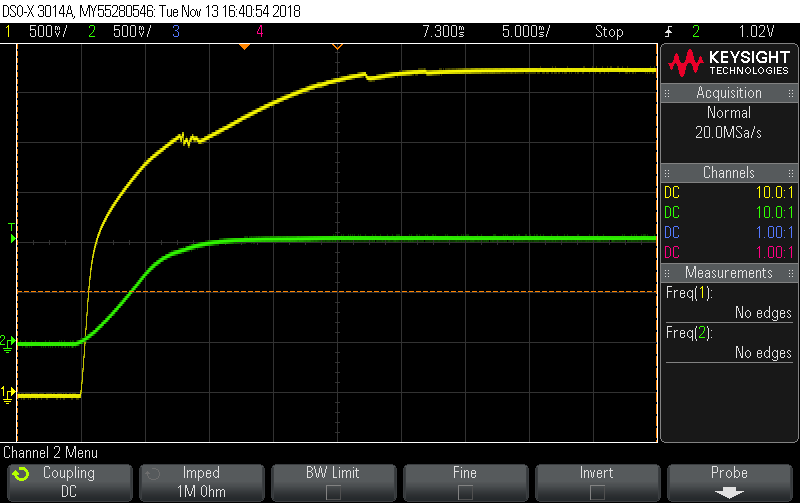Click the Measurements header left grip dots

[667, 273]
